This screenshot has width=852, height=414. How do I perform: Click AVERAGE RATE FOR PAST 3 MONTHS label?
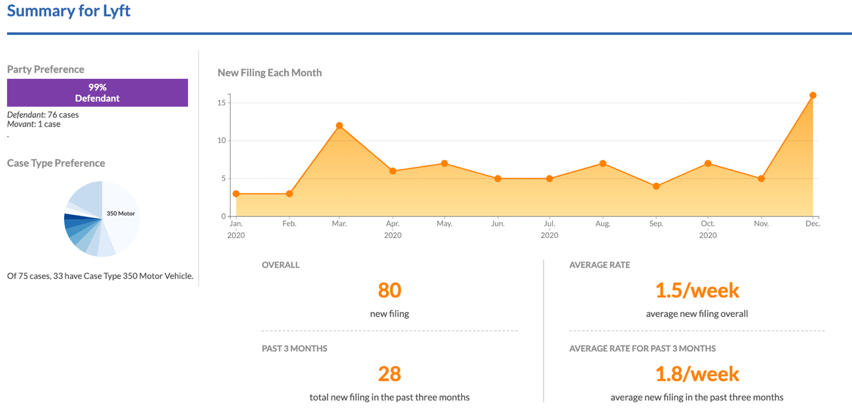point(642,348)
